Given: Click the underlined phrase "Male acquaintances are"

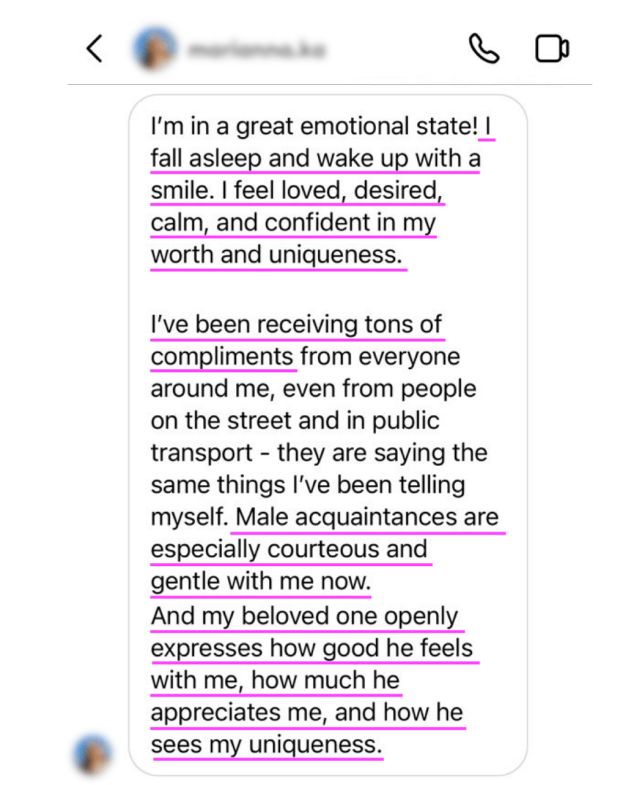Looking at the screenshot, I should point(366,517).
